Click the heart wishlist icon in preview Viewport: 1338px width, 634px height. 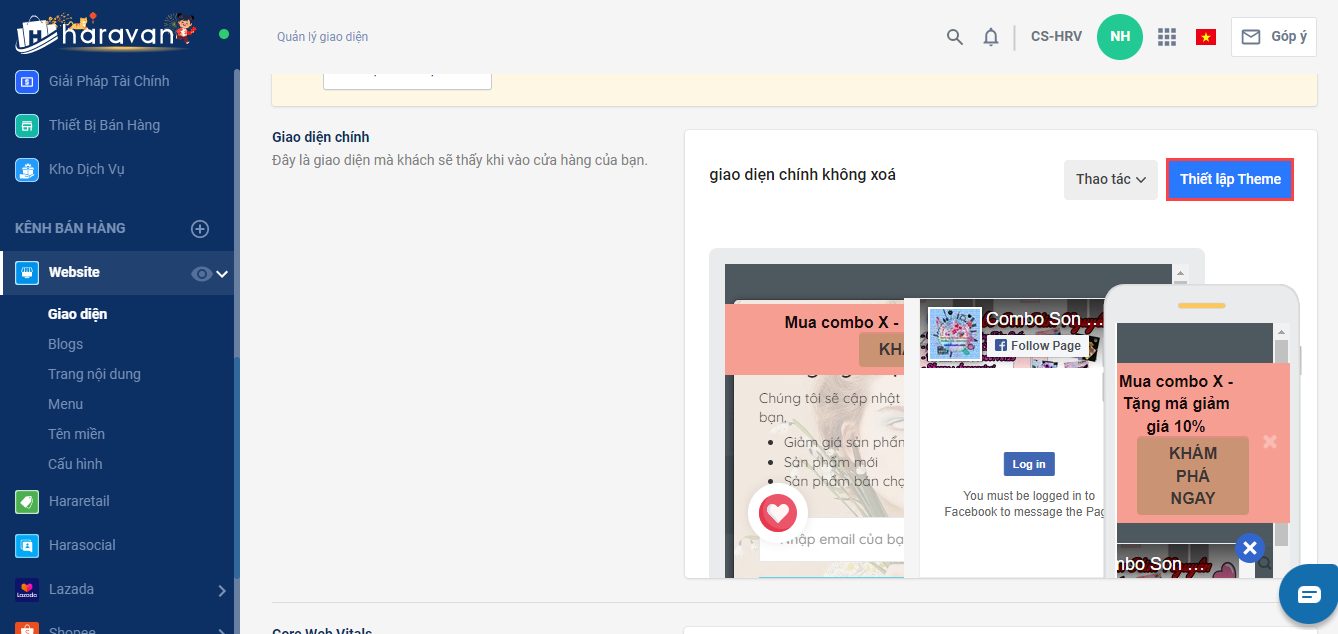[x=778, y=514]
